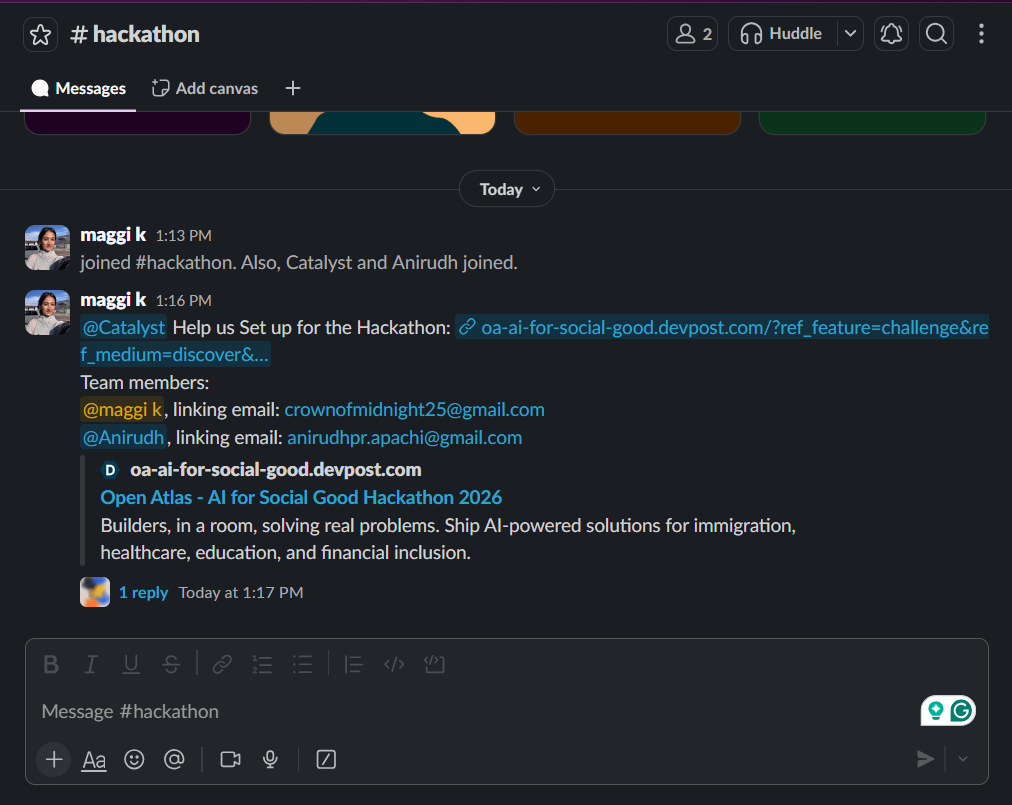Toggle inline code formatting
Image resolution: width=1012 pixels, height=805 pixels.
tap(394, 664)
